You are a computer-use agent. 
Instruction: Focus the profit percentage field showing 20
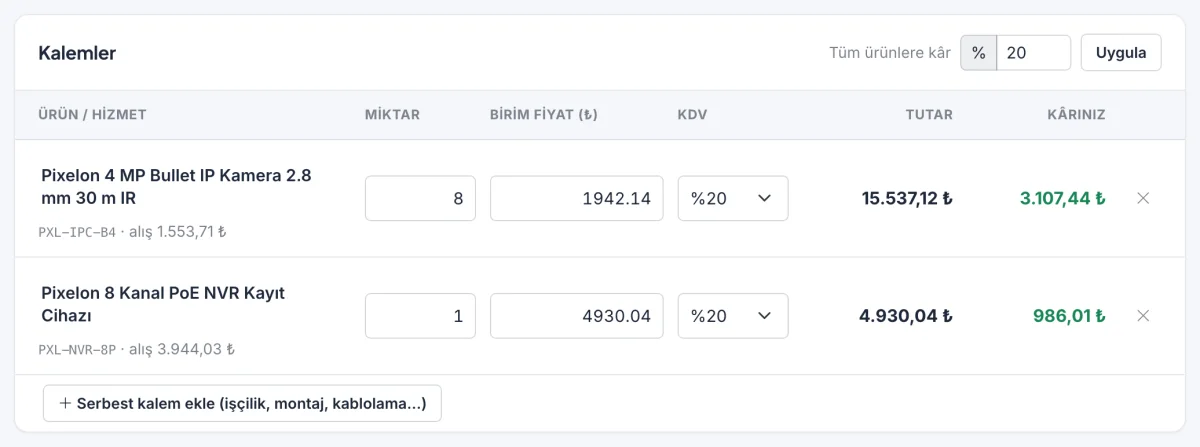pos(1034,53)
